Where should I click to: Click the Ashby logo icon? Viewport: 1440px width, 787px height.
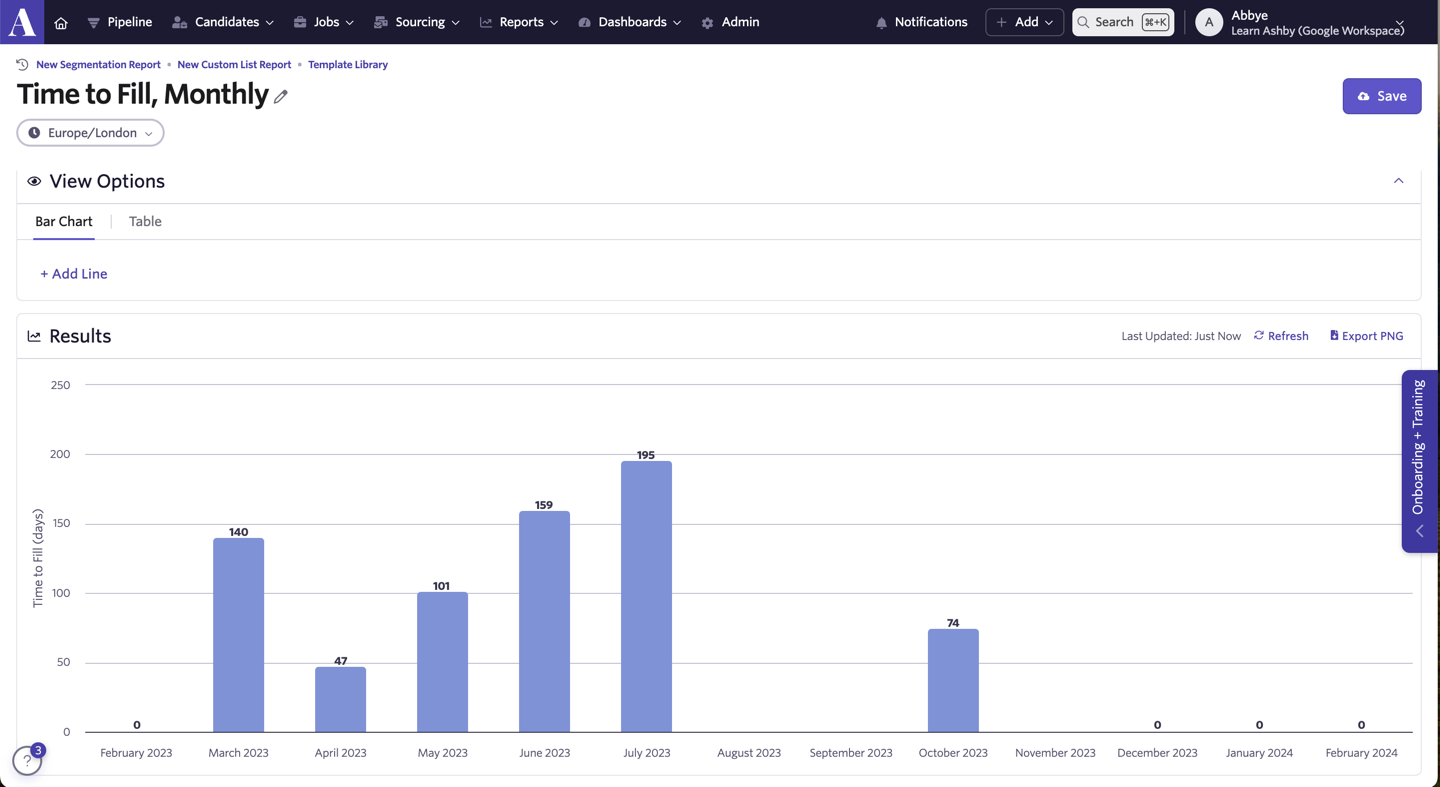tap(22, 21)
